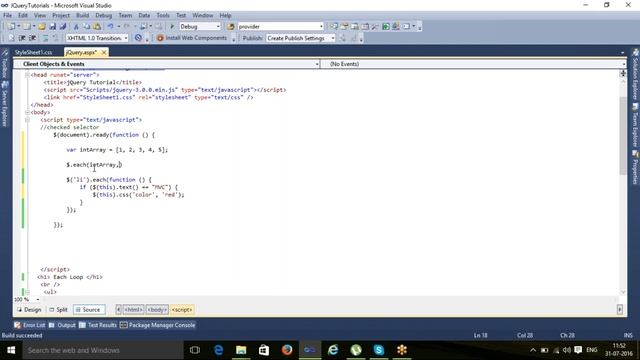Select the Source view button
The image size is (640, 360).
pyautogui.click(x=89, y=310)
